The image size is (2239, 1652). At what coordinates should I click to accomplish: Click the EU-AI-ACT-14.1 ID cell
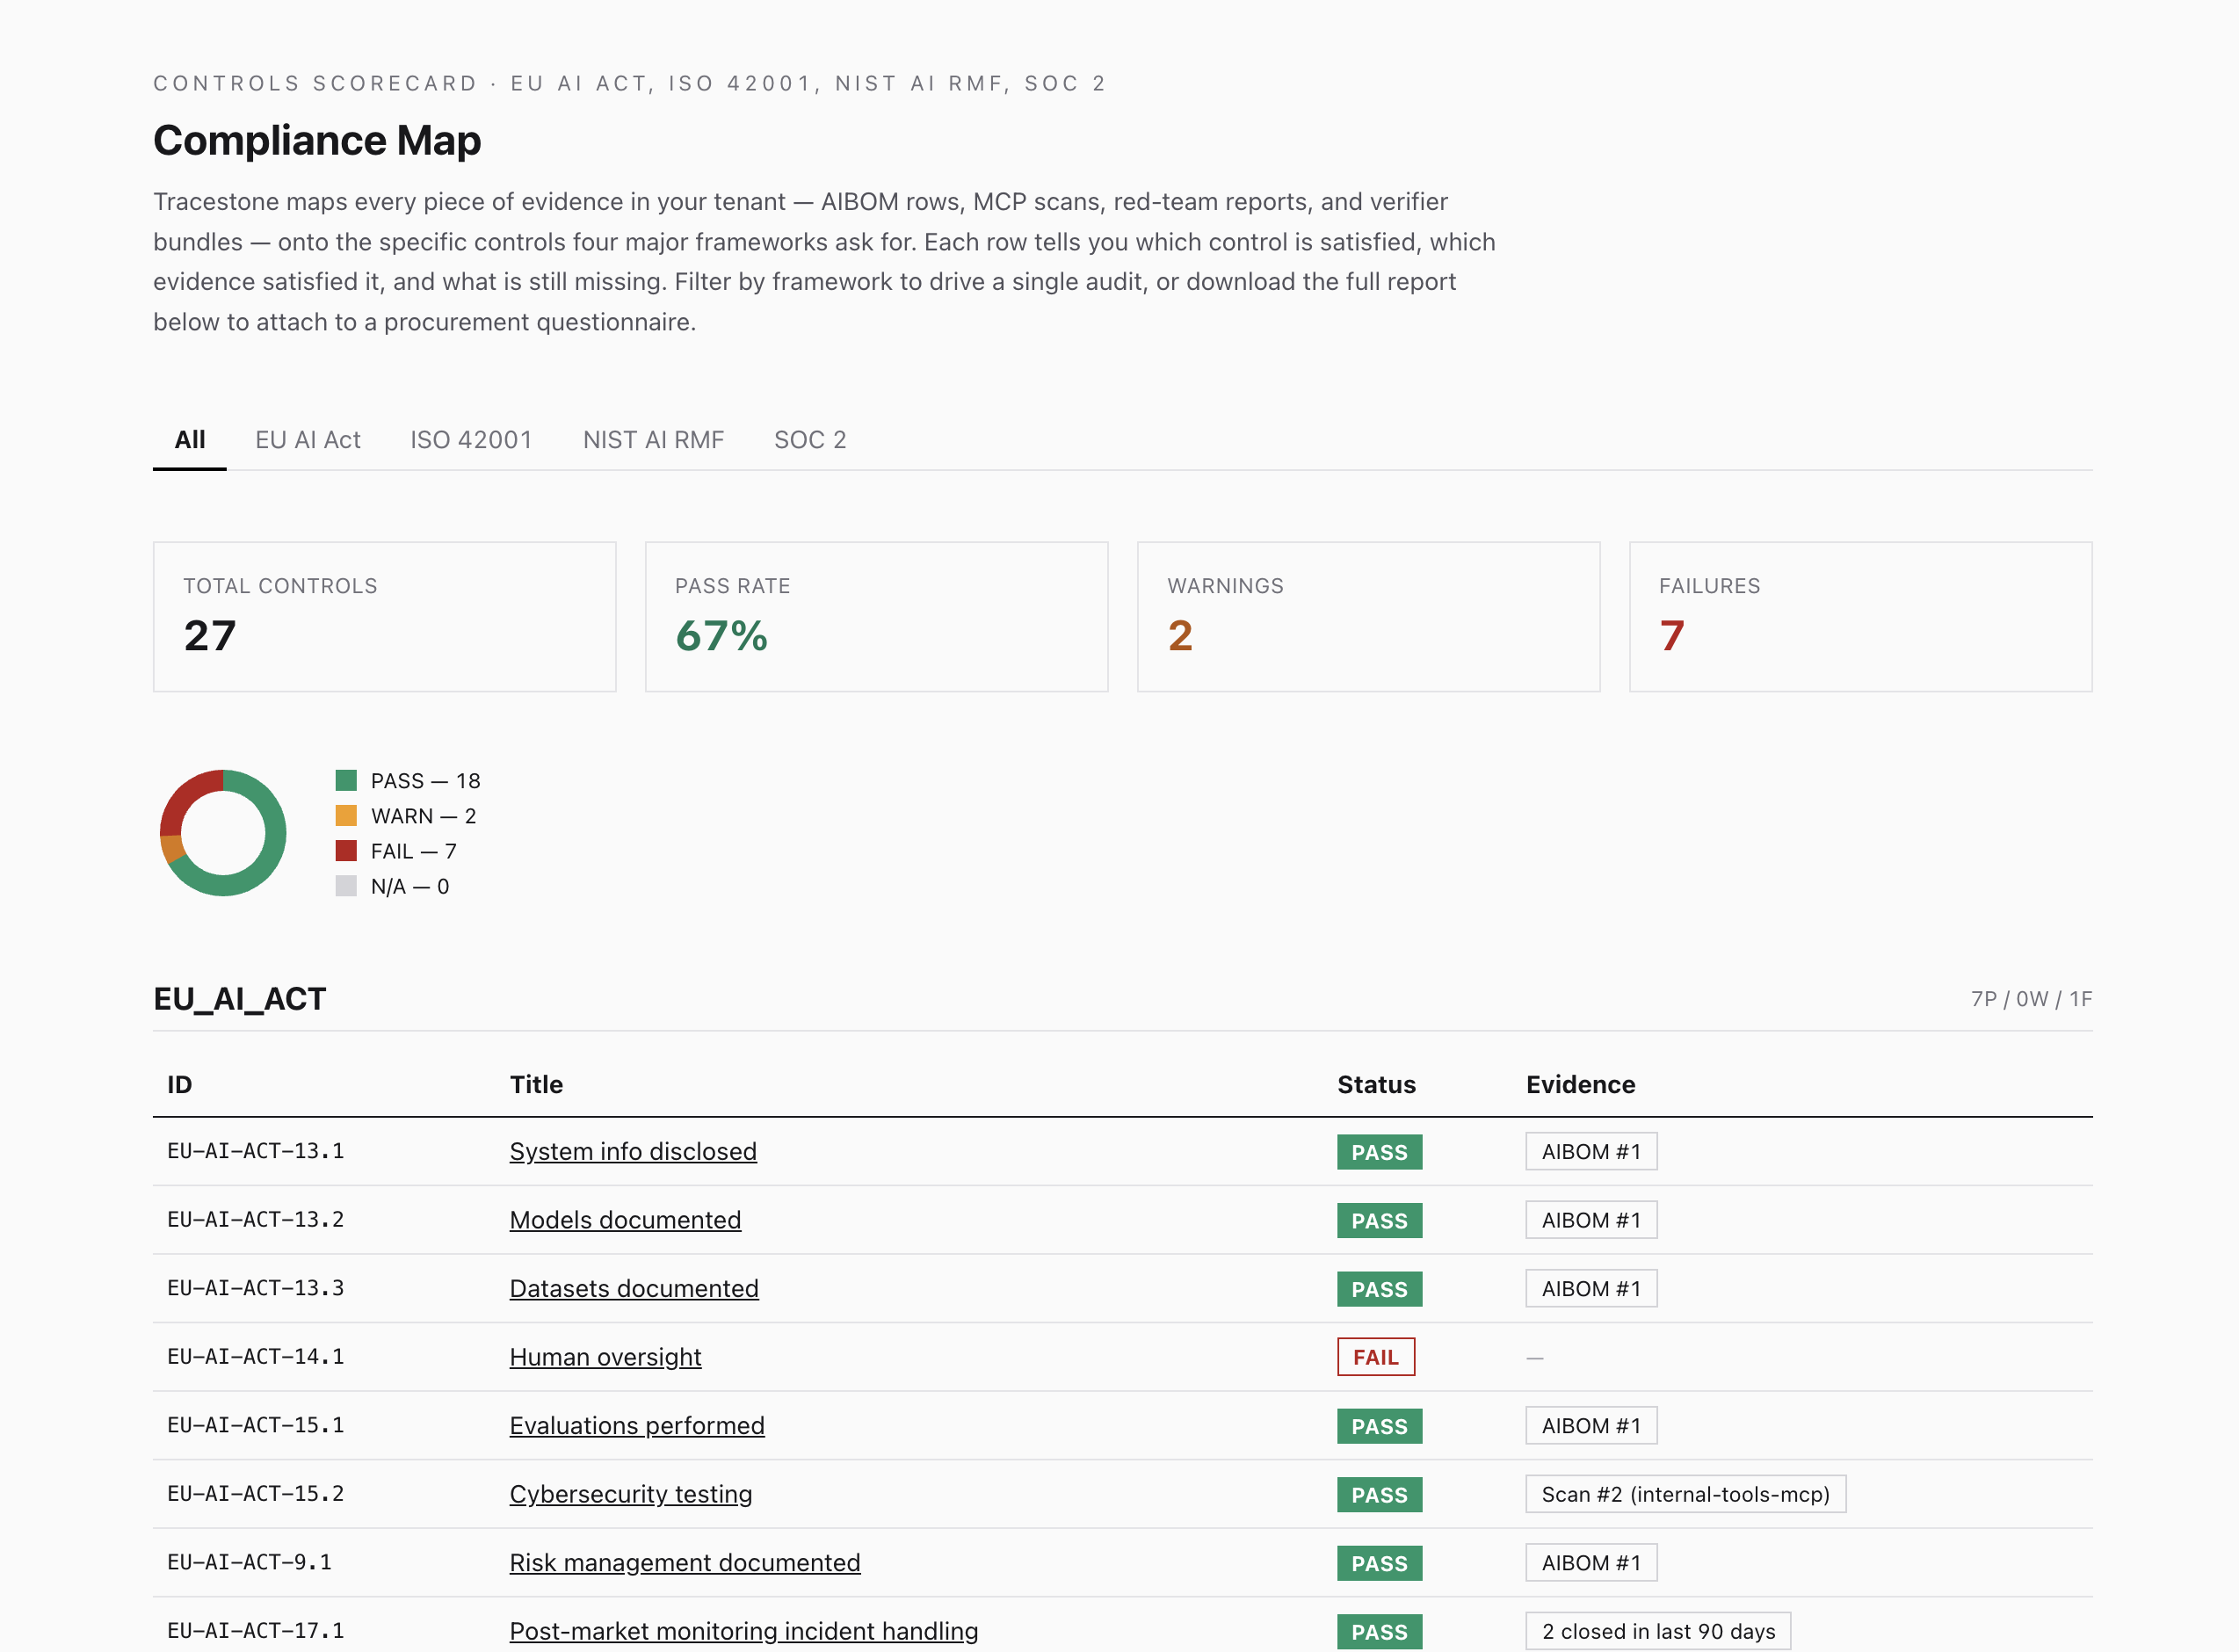(255, 1357)
